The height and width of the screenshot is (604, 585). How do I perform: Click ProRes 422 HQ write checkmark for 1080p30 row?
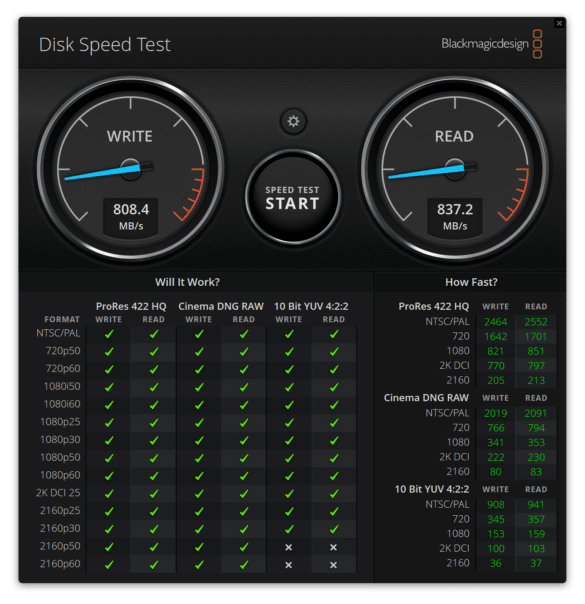[x=109, y=440]
